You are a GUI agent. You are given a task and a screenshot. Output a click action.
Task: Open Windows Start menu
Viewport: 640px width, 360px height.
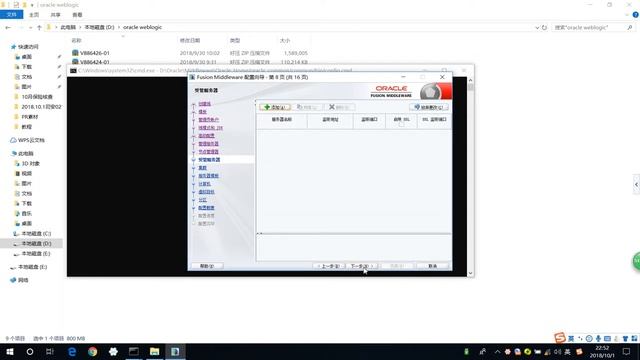click(10, 351)
